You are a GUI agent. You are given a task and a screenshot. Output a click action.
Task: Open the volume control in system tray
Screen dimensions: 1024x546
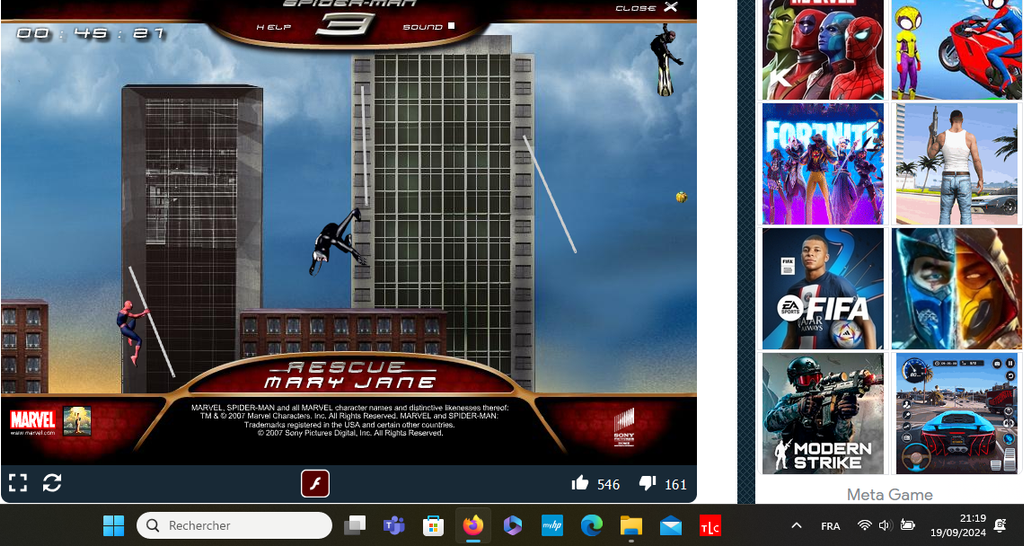(x=885, y=525)
